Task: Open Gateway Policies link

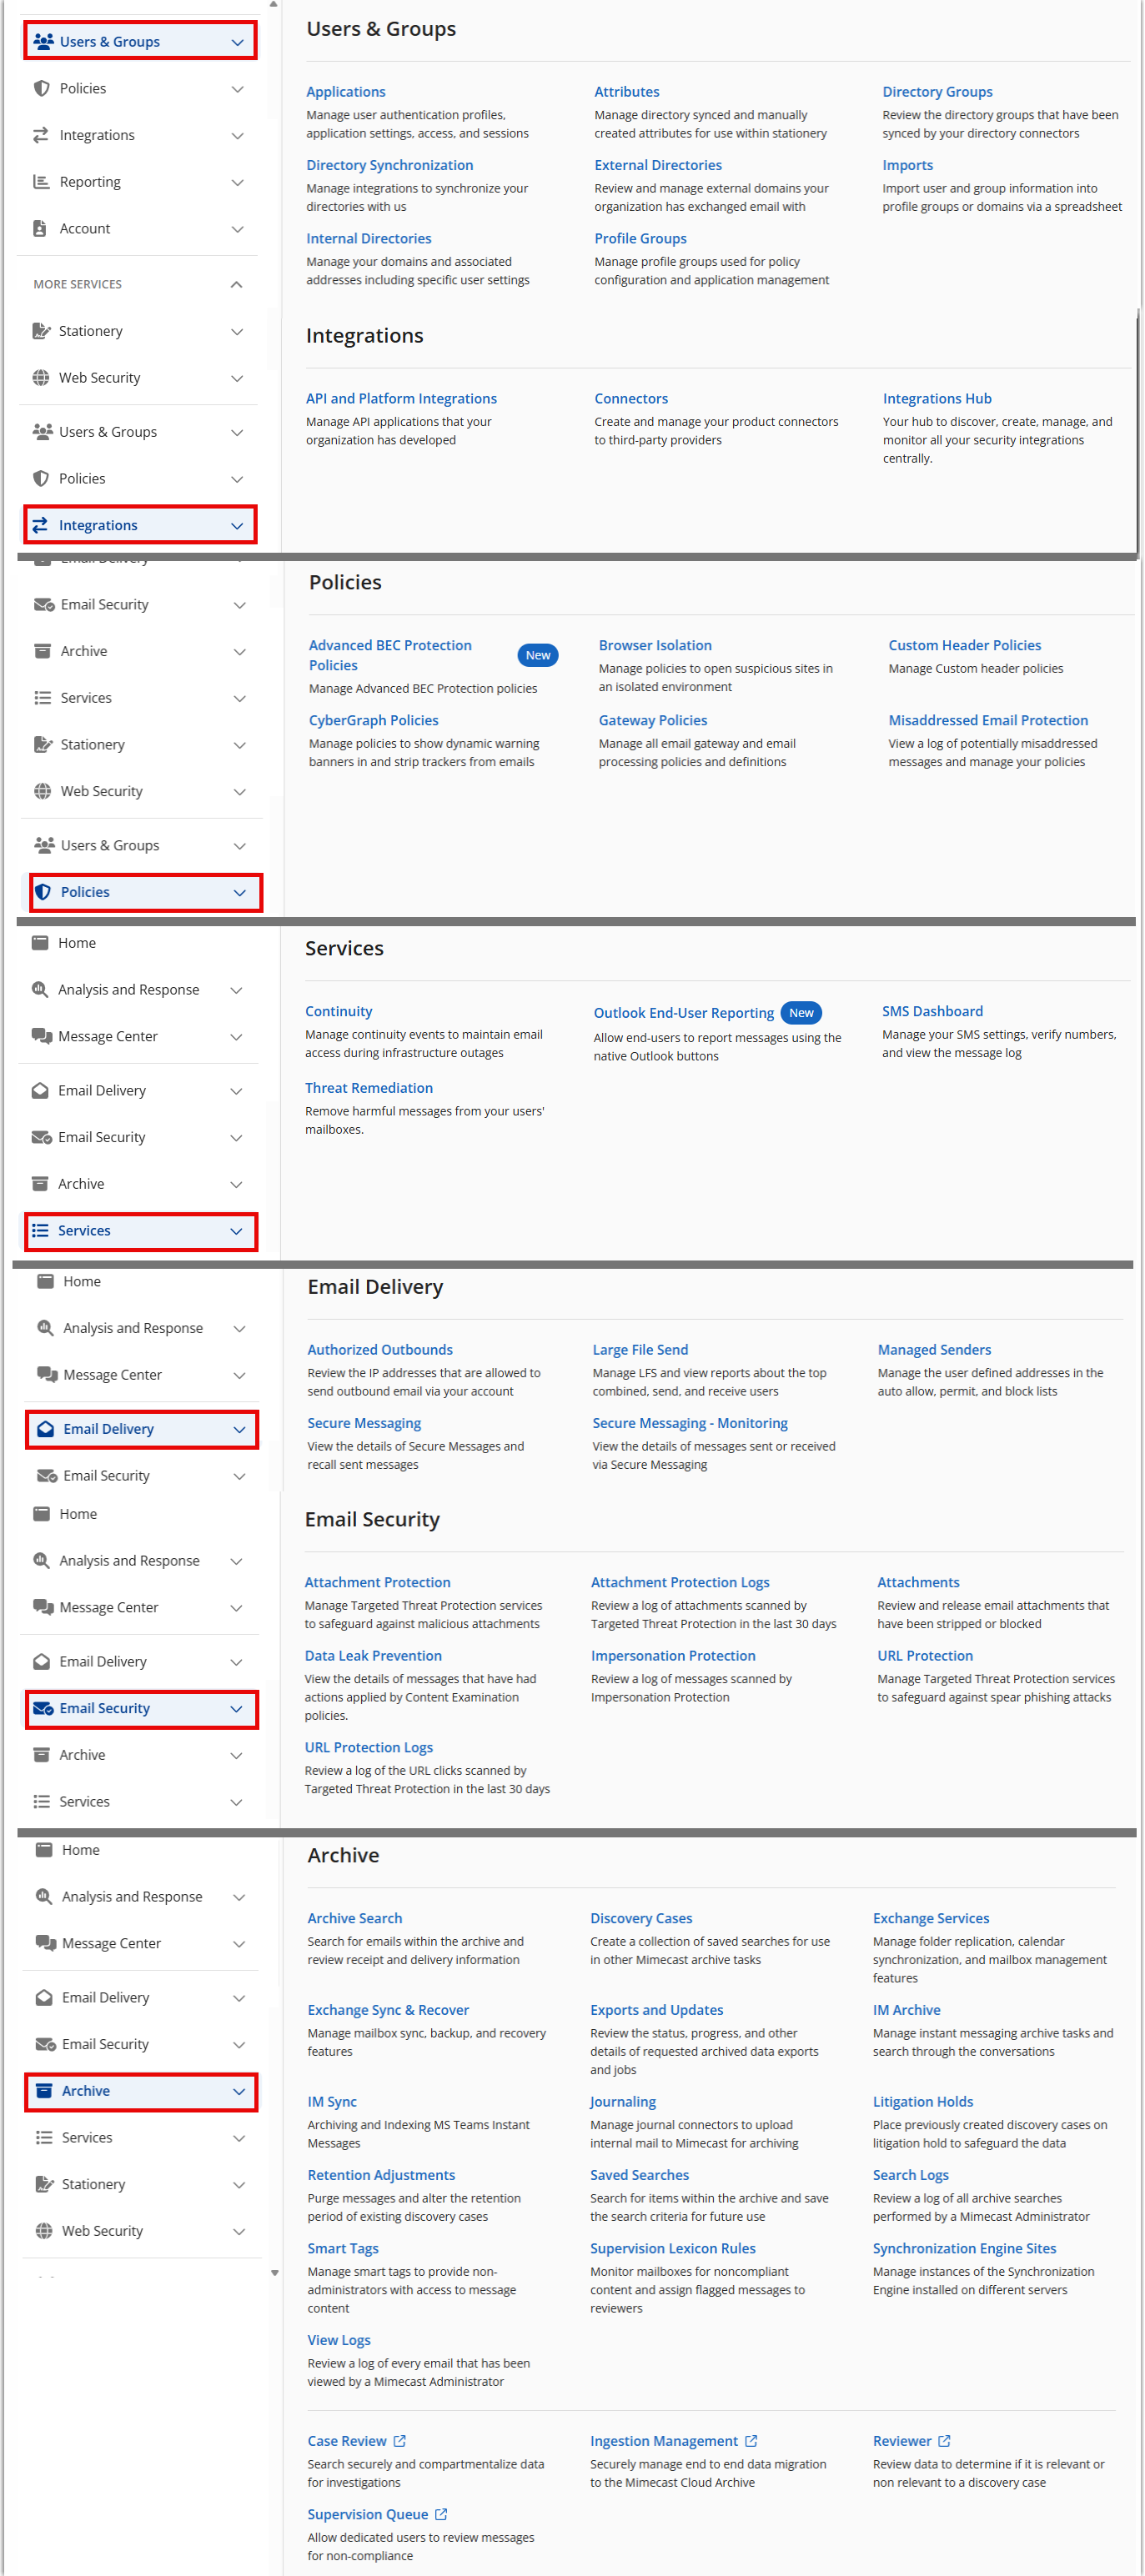Action: (653, 720)
